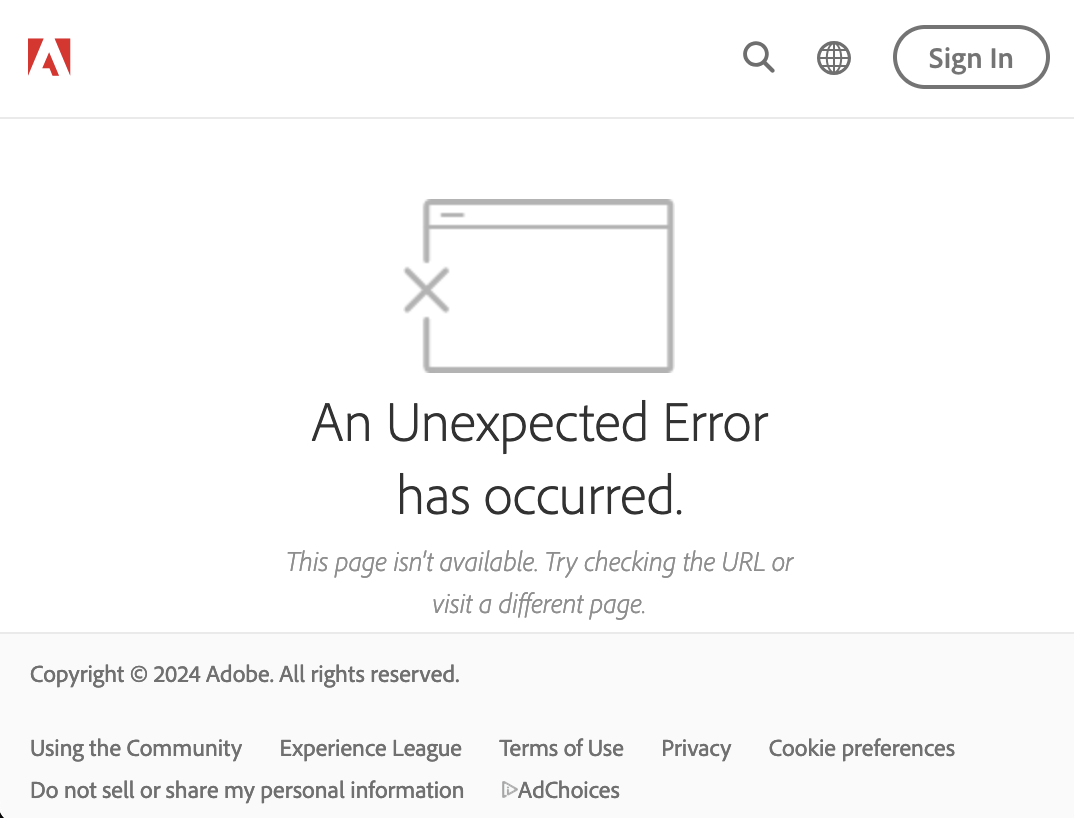Image resolution: width=1074 pixels, height=818 pixels.
Task: Go to the Experience League link
Action: pyautogui.click(x=371, y=748)
